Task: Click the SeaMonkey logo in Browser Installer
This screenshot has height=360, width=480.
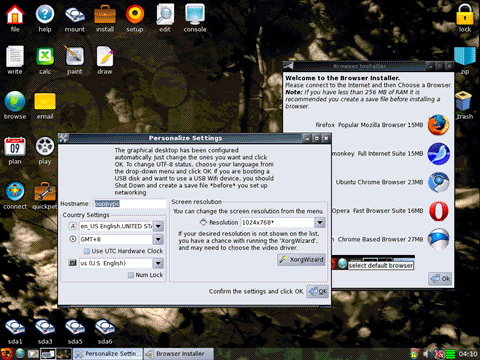Action: [x=438, y=154]
